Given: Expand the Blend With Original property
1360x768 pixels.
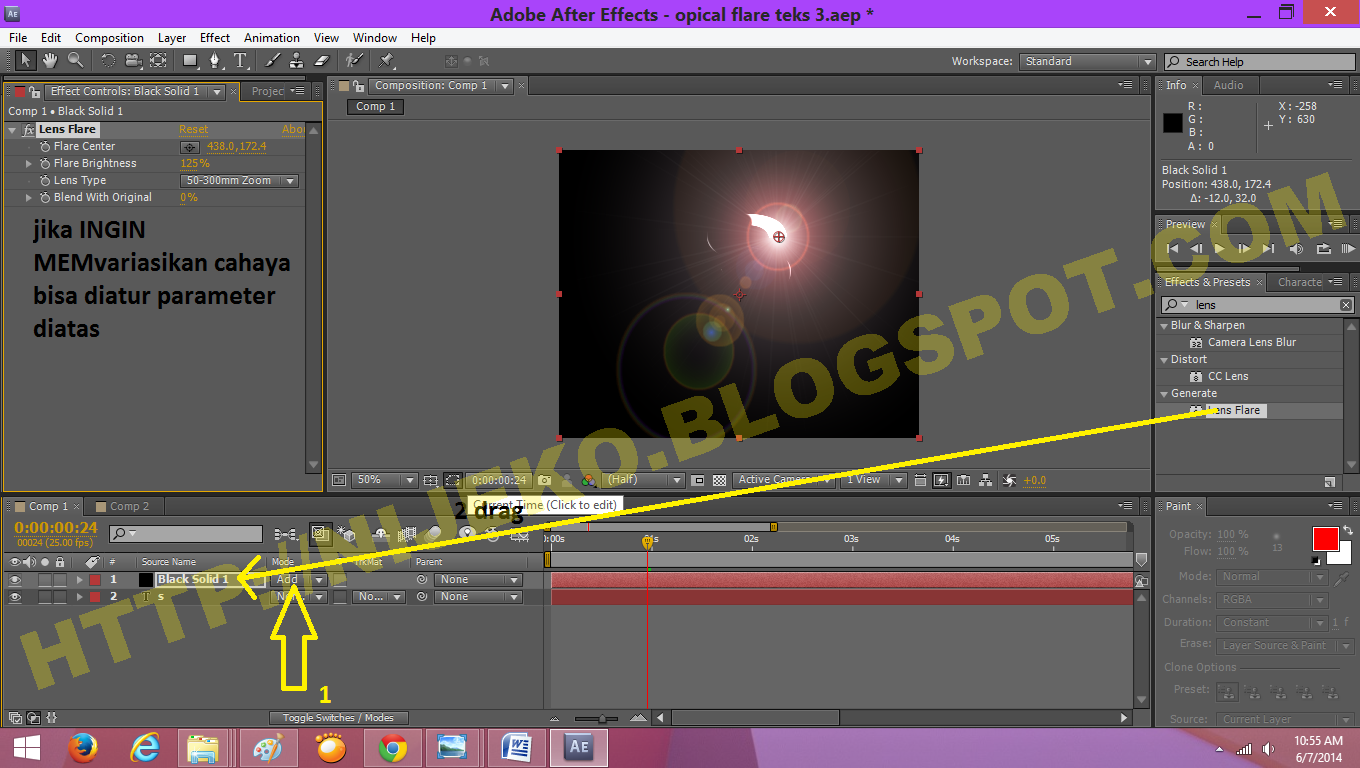Looking at the screenshot, I should point(26,197).
